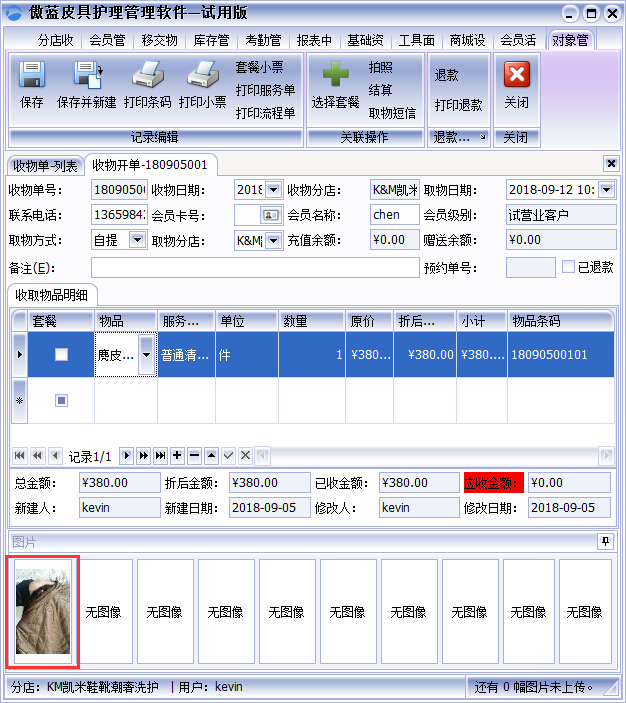Screen dimensions: 626x703
Task: Open the 物品 dropdown in grid row
Action: (x=147, y=354)
